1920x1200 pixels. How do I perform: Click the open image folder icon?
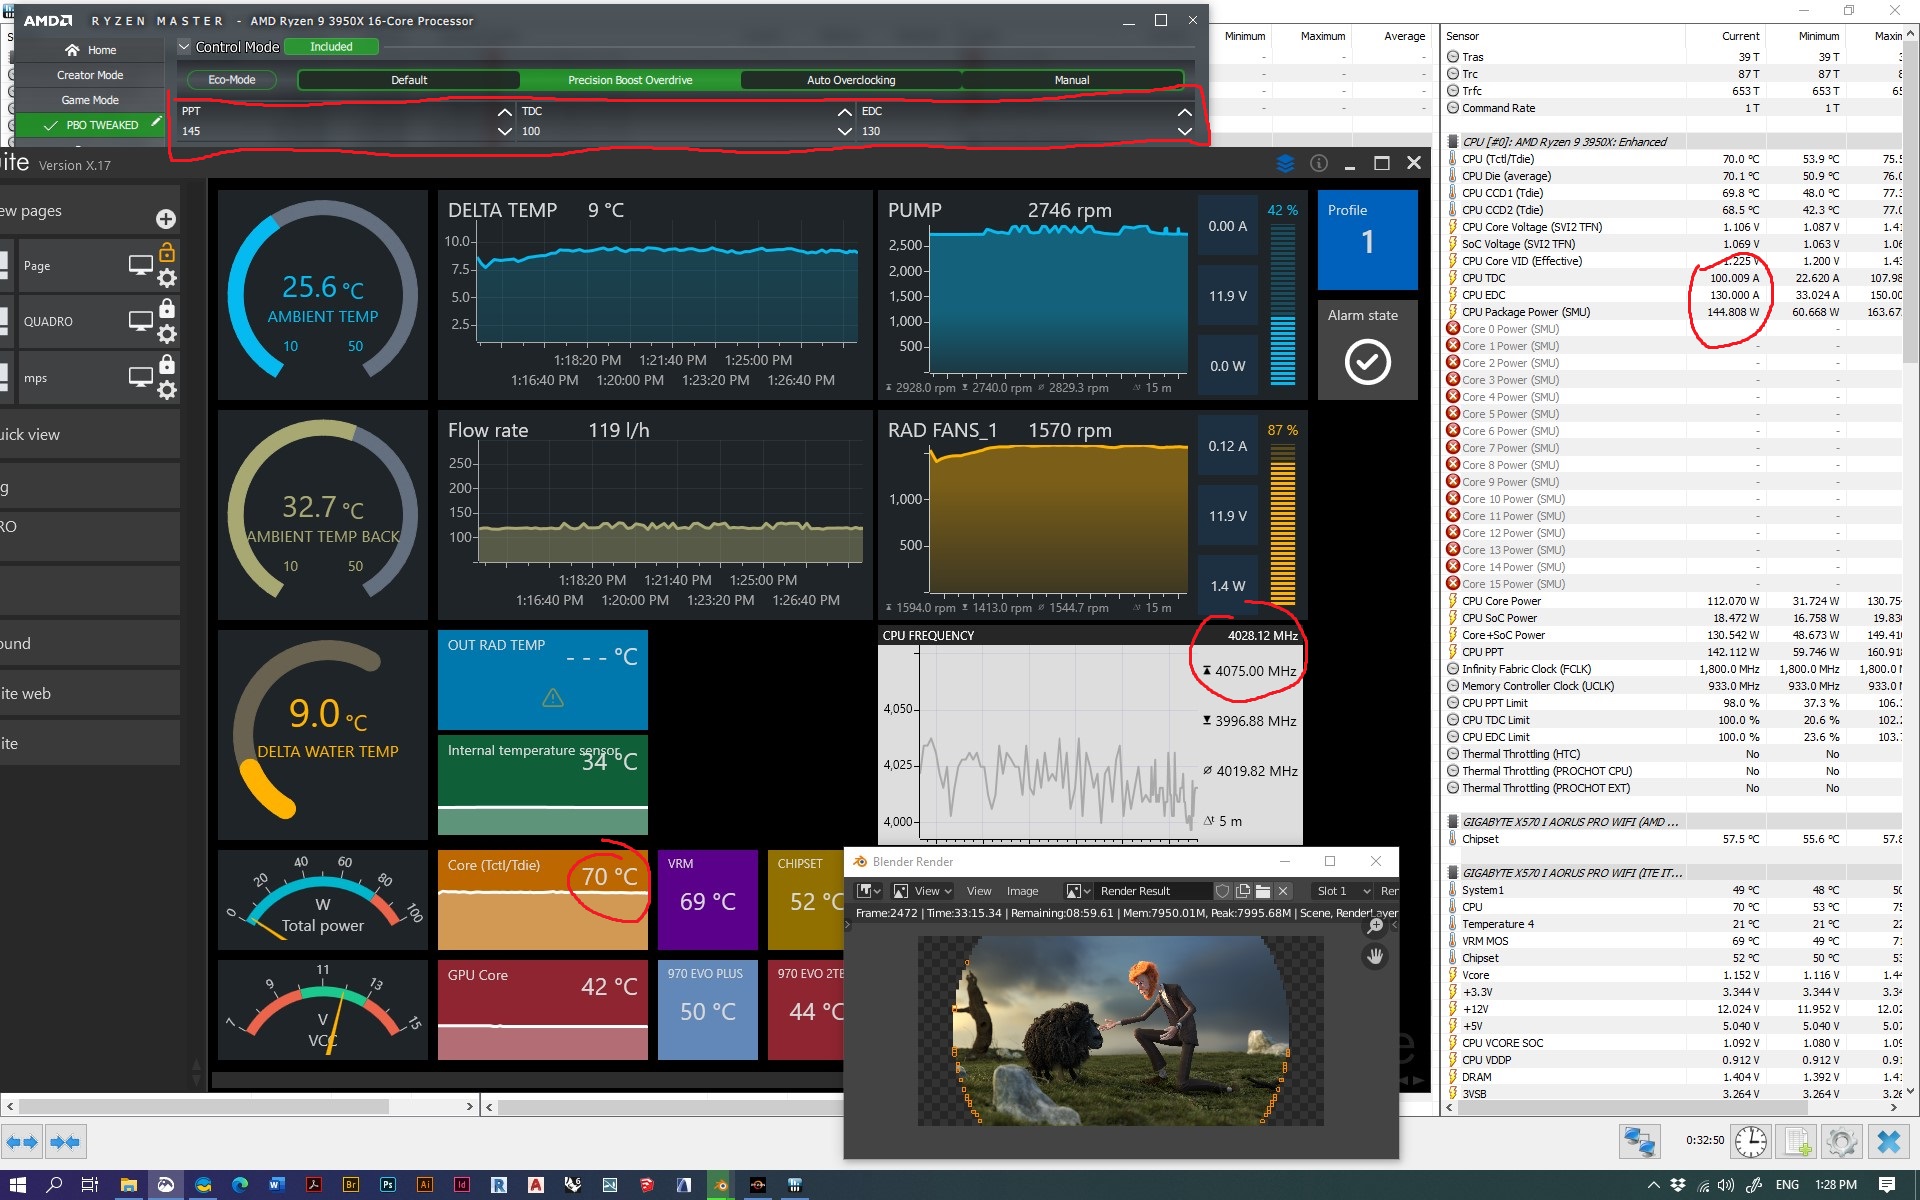tap(1263, 891)
